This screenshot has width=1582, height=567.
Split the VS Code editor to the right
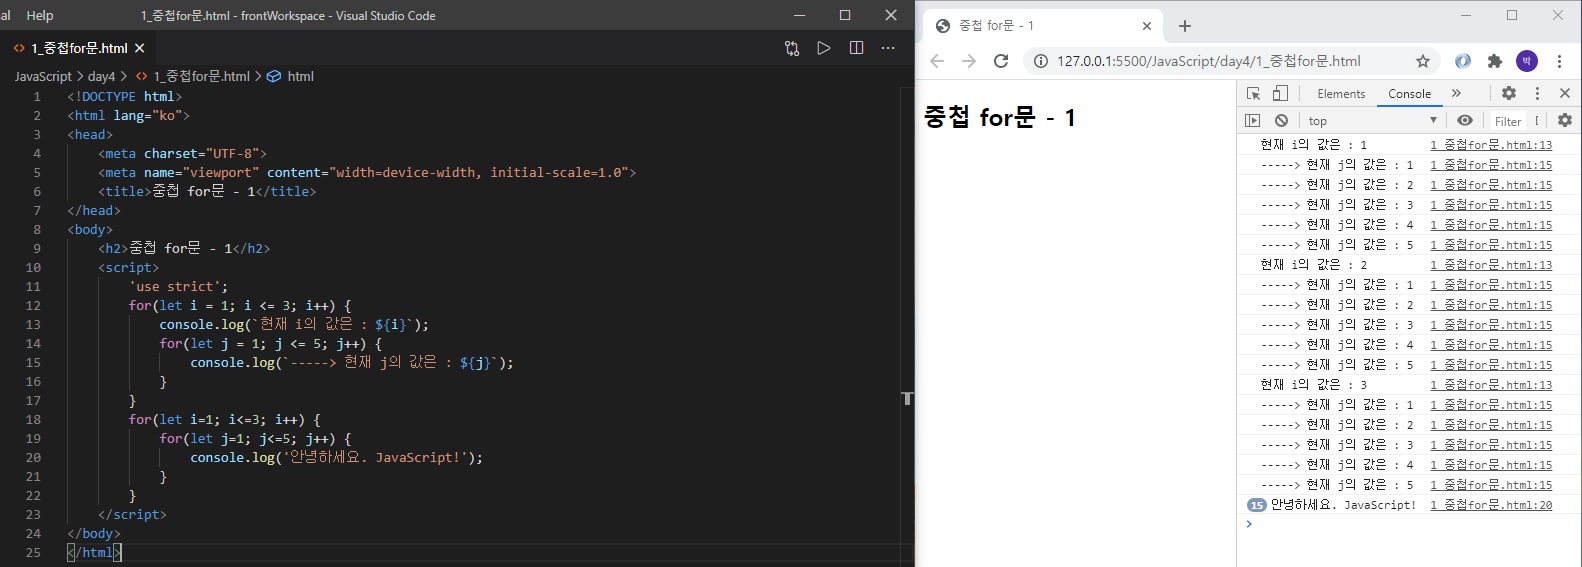coord(856,48)
